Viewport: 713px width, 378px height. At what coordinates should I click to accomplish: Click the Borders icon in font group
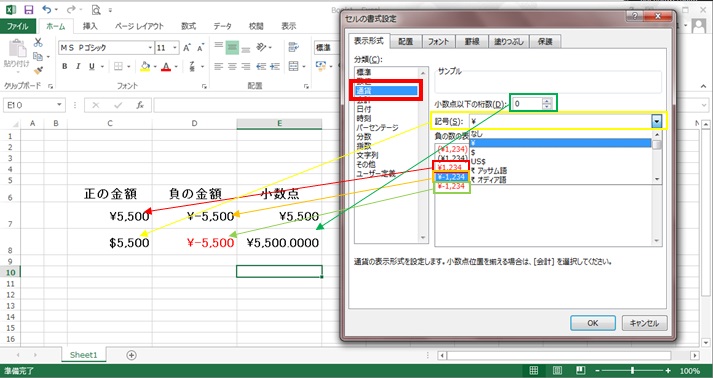pyautogui.click(x=118, y=66)
